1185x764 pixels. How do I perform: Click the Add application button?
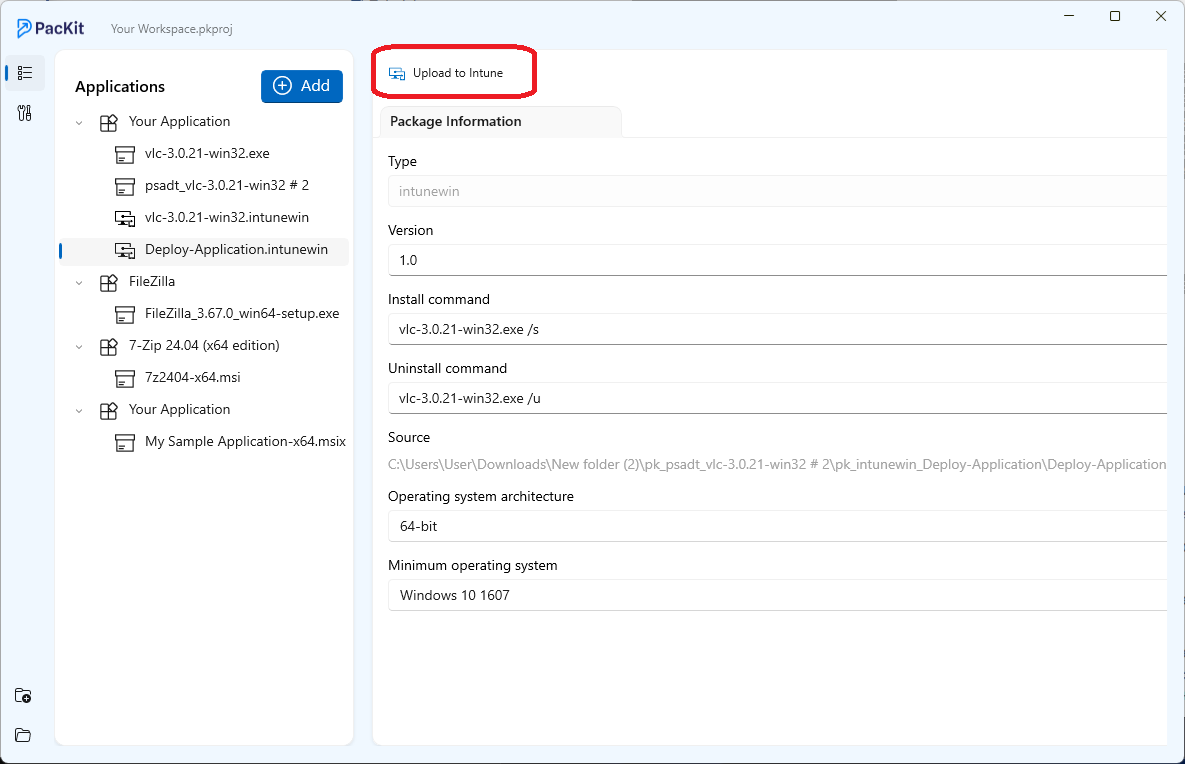[302, 86]
